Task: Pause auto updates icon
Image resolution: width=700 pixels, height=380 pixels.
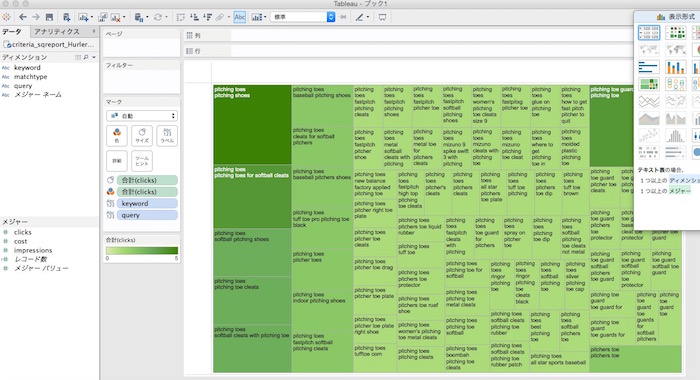Action: pyautogui.click(x=139, y=17)
